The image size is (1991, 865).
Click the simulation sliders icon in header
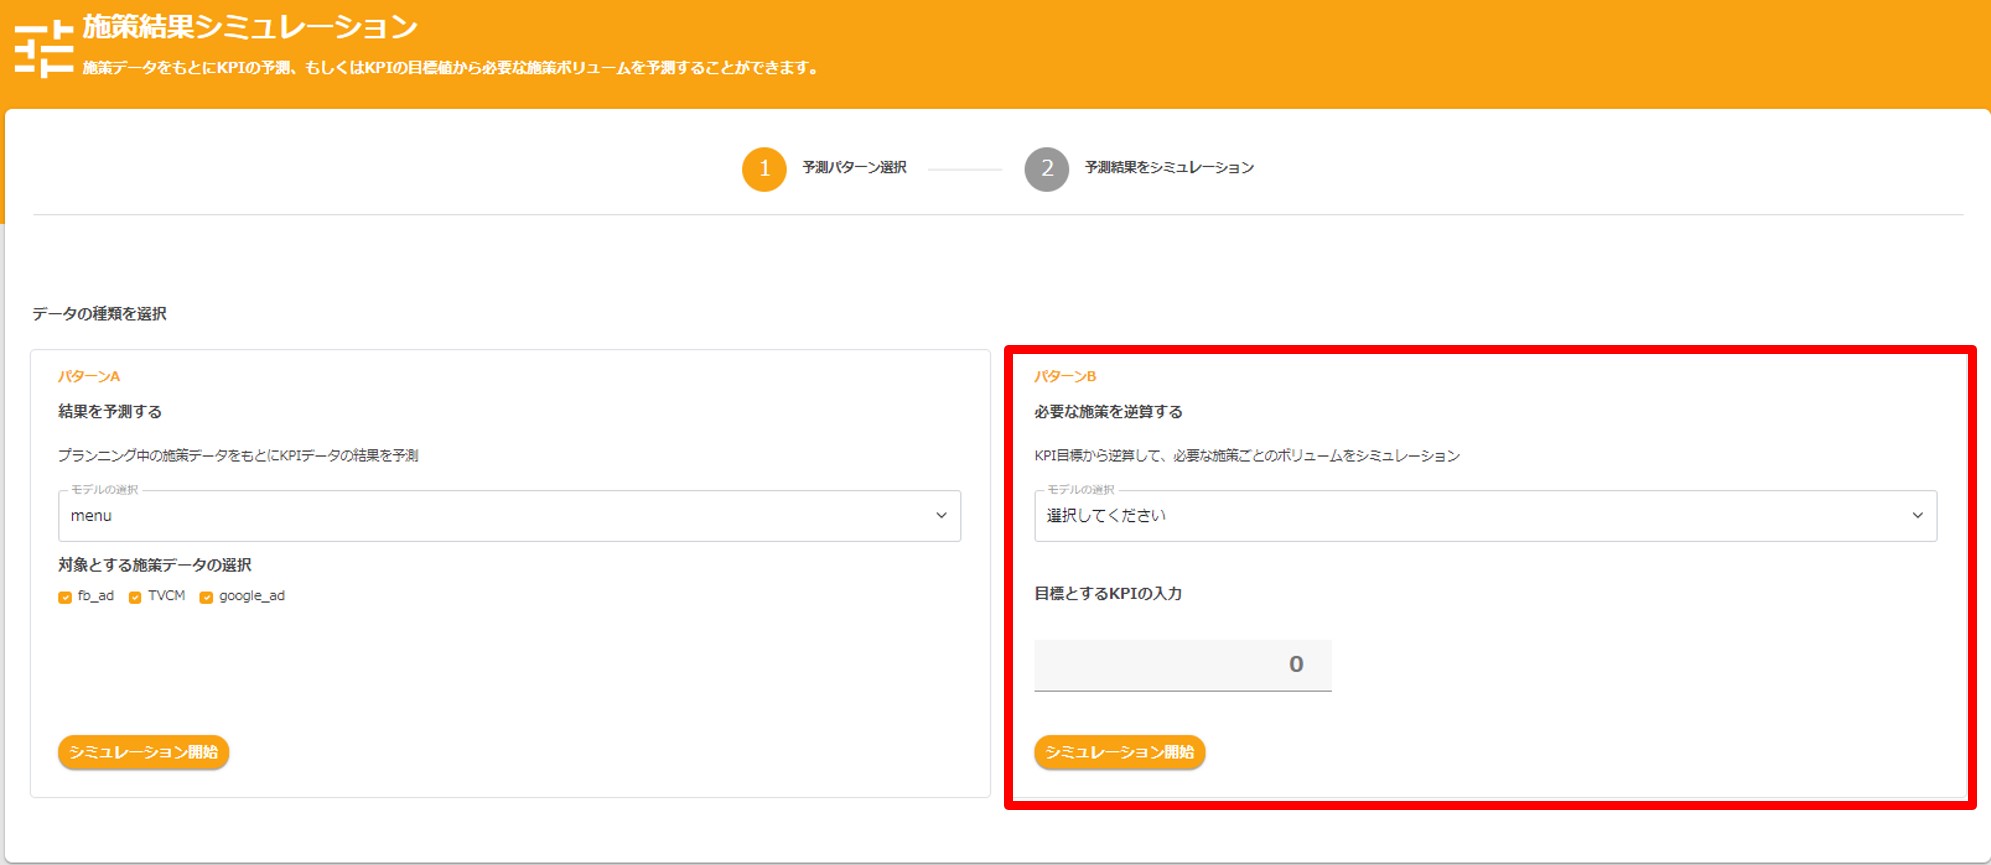[x=44, y=48]
